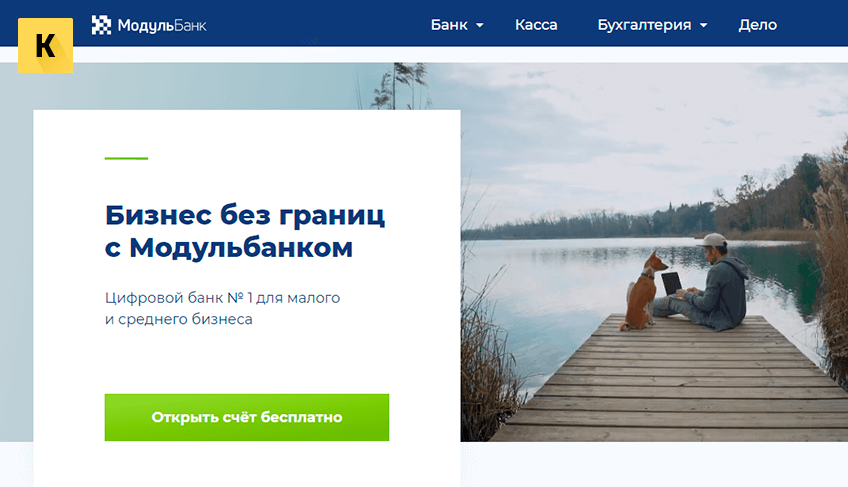Select the text Цифровой банк № 1
Image resolution: width=848 pixels, height=487 pixels.
(179, 298)
